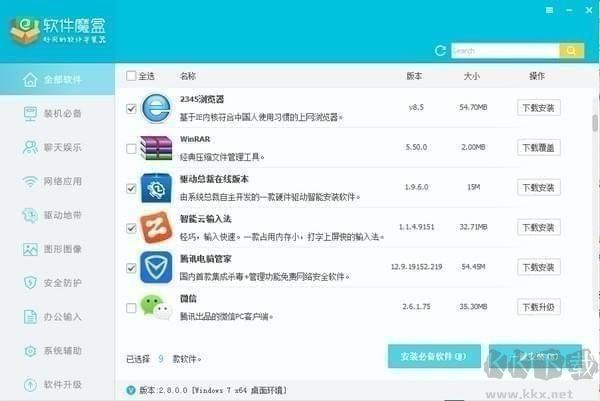Click the 已选择 selected count text
The width and height of the screenshot is (600, 401).
(x=164, y=359)
